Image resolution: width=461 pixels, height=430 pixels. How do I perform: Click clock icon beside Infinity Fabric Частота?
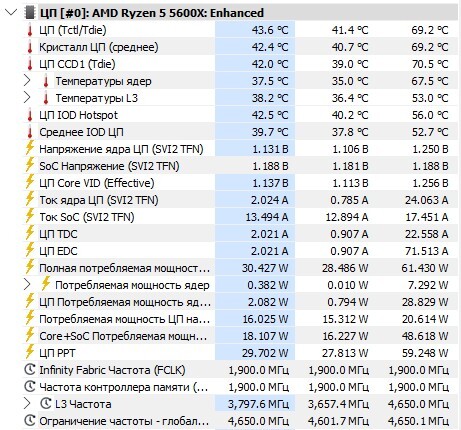(x=30, y=370)
